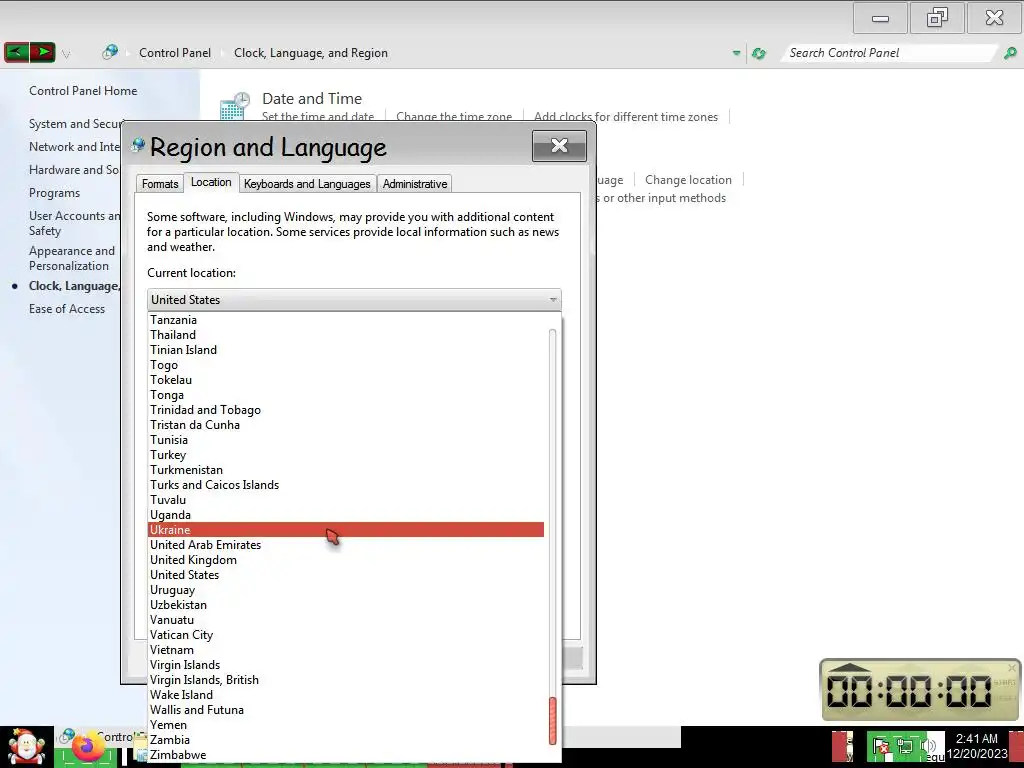Select Vanuatu location
The image size is (1024, 768).
pos(346,620)
